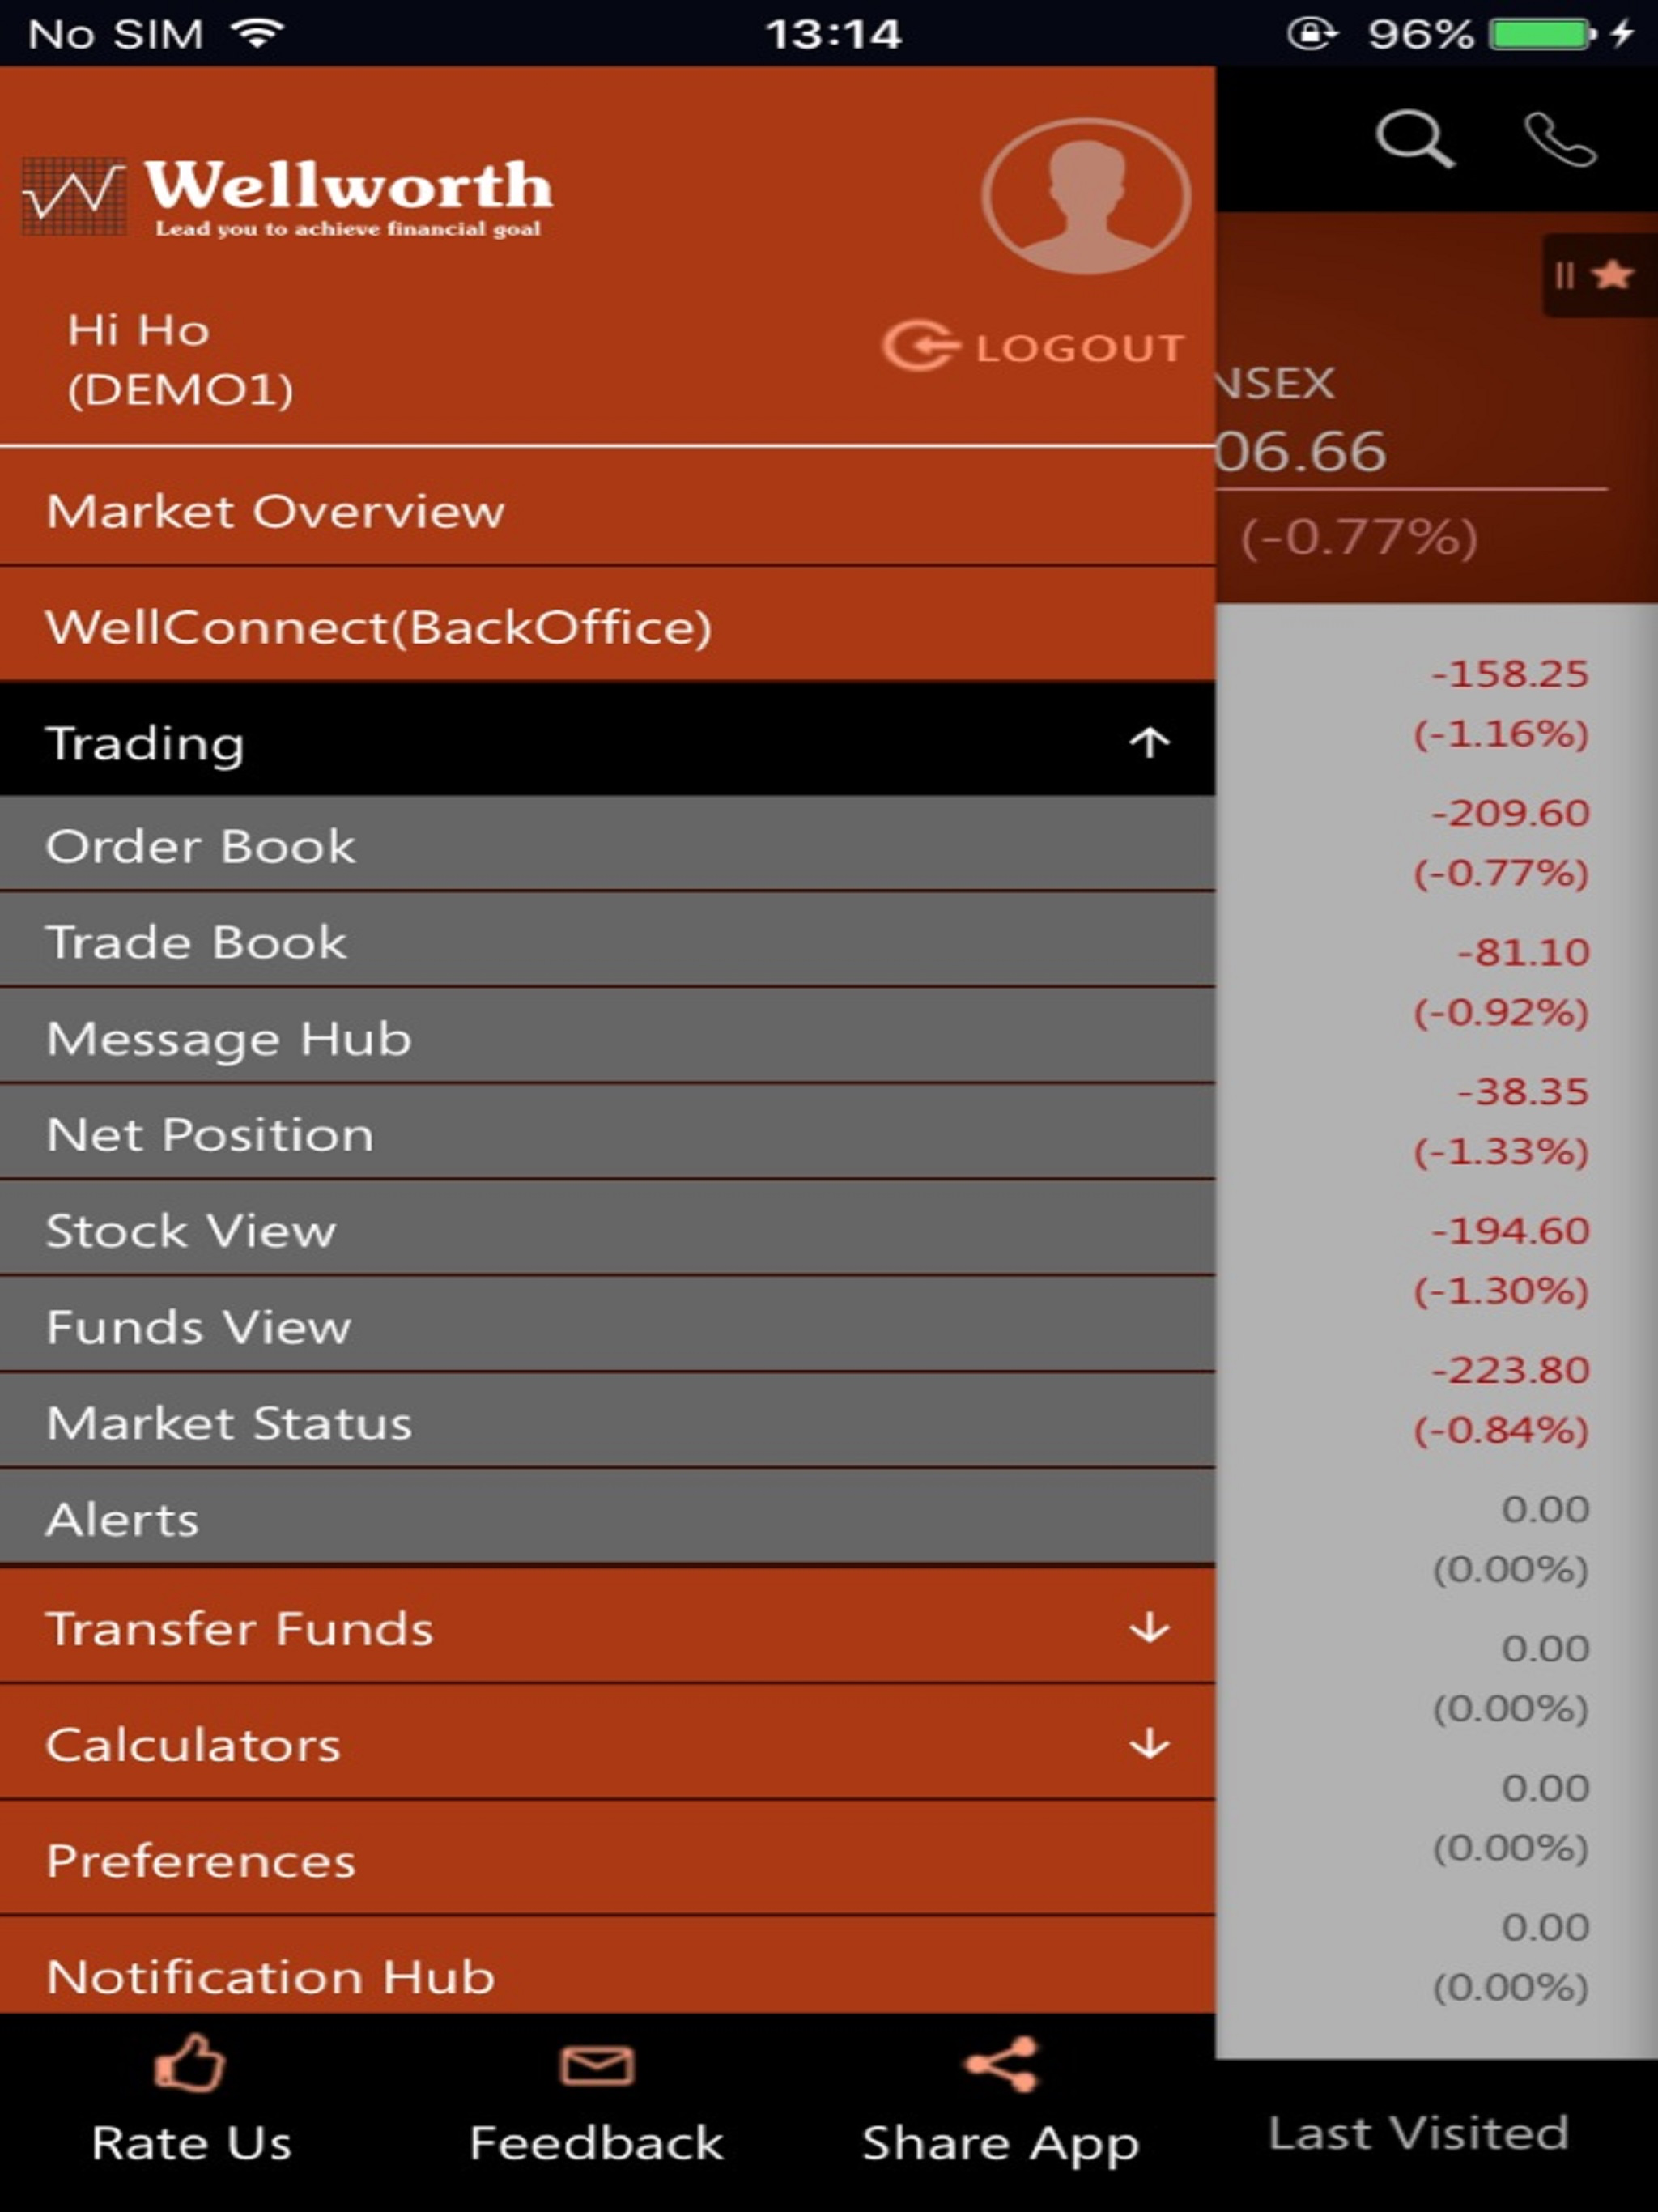Open the Preferences screen

coord(201,1860)
